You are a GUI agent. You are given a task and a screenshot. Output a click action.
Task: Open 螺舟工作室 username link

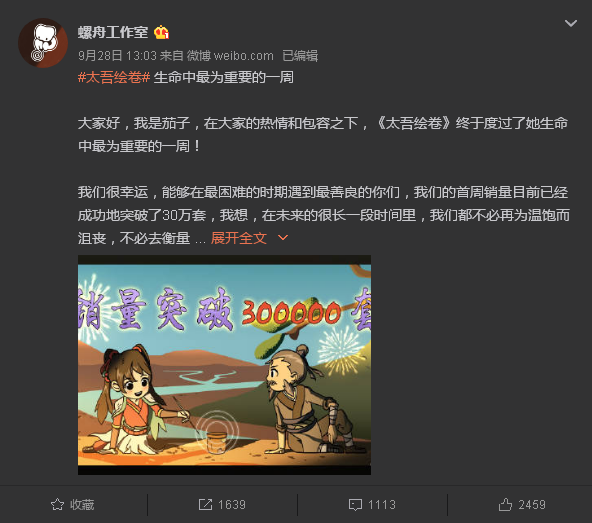click(x=113, y=32)
